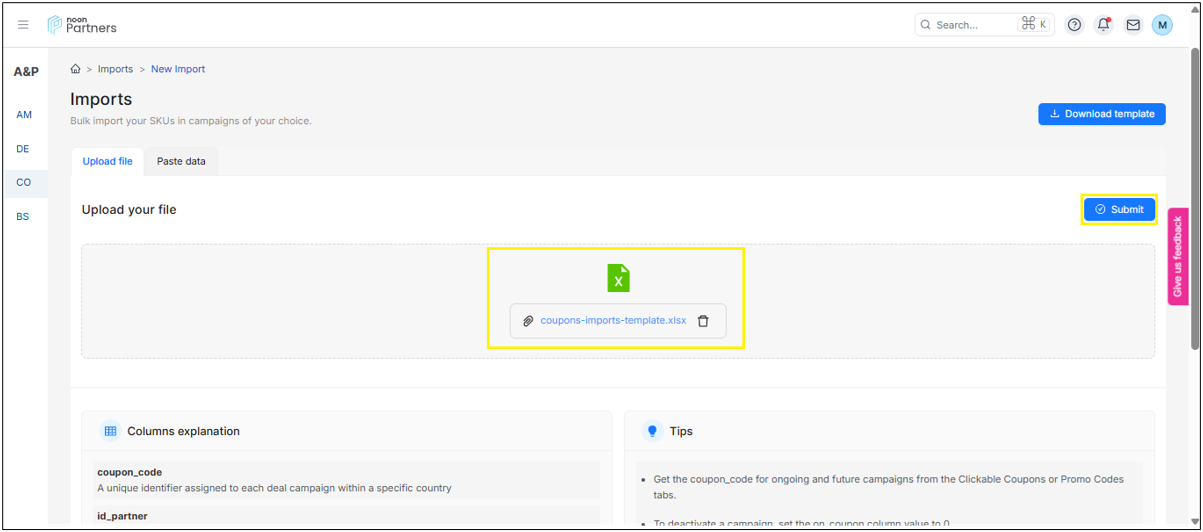Select BS in the left sidebar
This screenshot has width=1203, height=532.
coord(23,217)
